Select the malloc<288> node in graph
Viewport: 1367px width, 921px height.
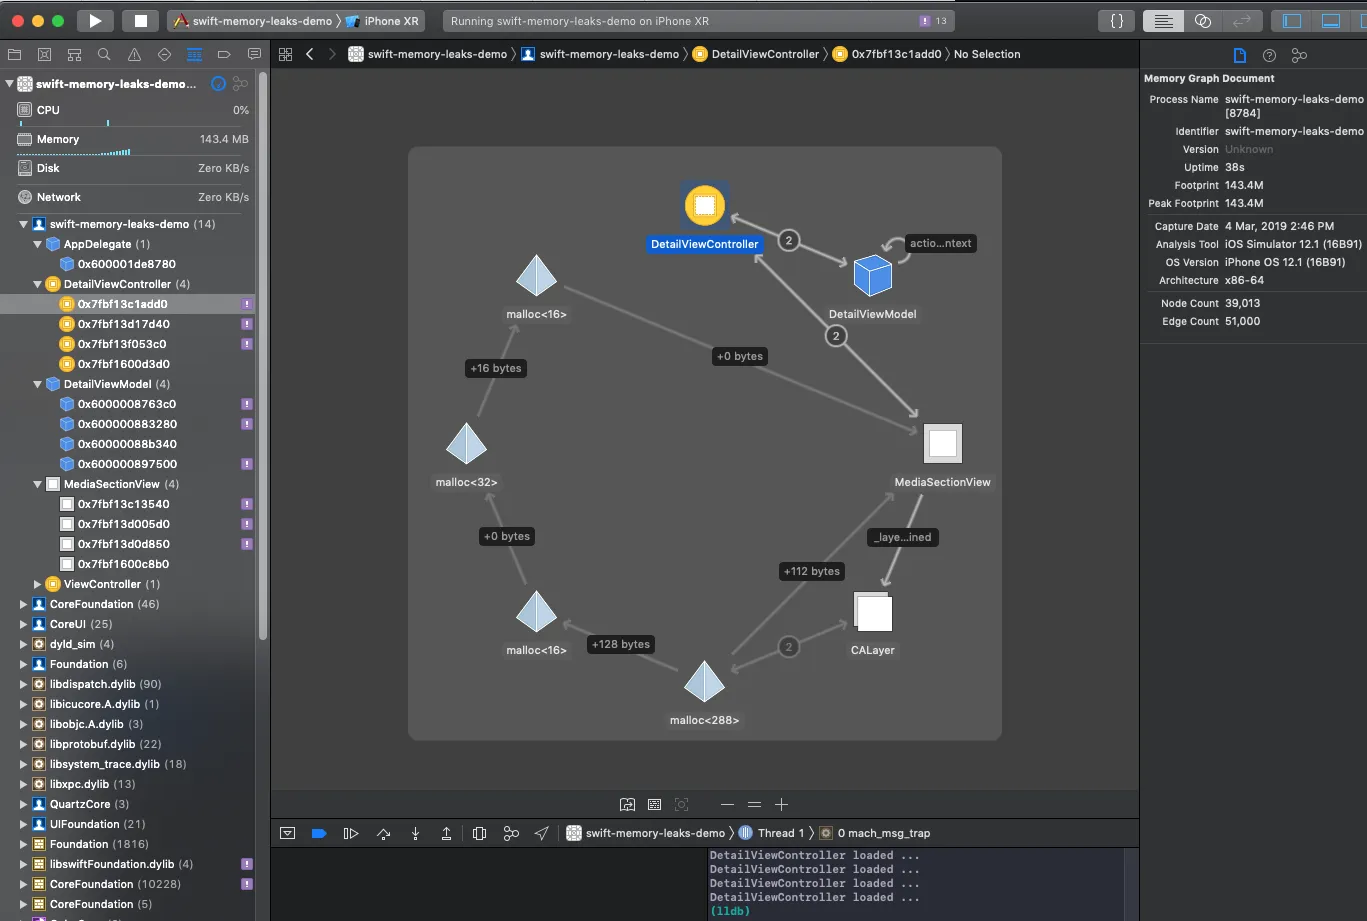704,681
